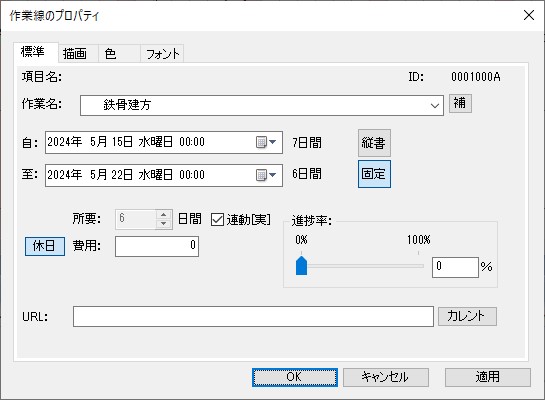Image resolution: width=545 pixels, height=400 pixels.
Task: Click the 自 date field showing 5月 15日
Action: (164, 142)
